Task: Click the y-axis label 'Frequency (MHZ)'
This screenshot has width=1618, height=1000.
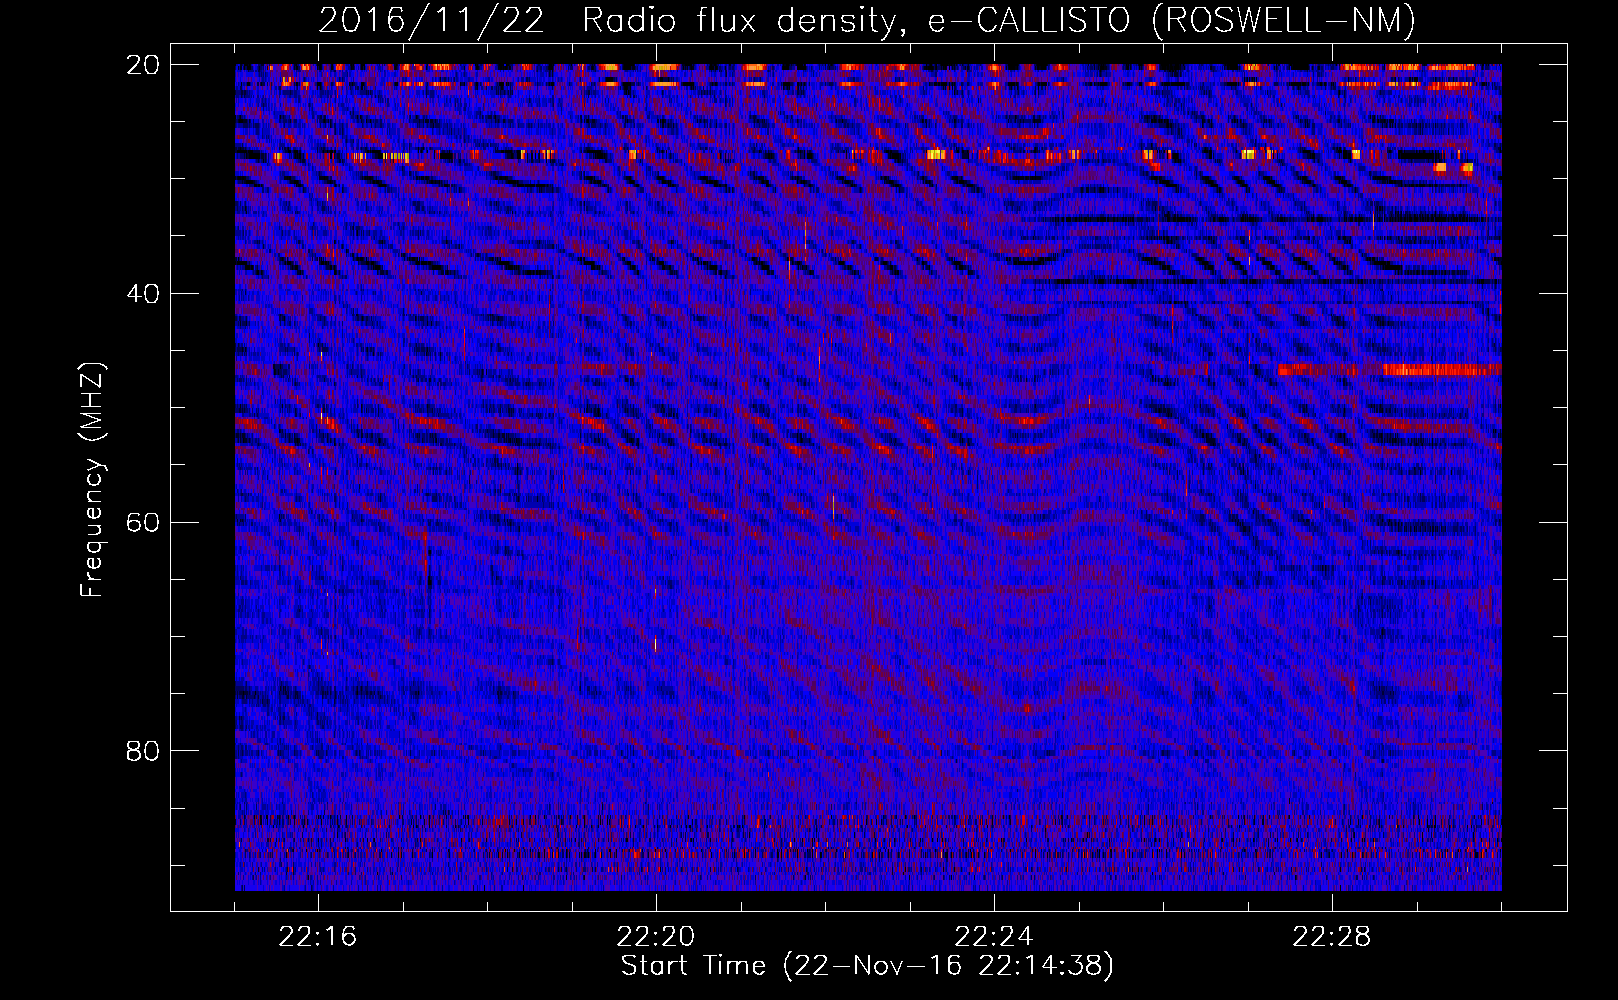Action: point(92,480)
